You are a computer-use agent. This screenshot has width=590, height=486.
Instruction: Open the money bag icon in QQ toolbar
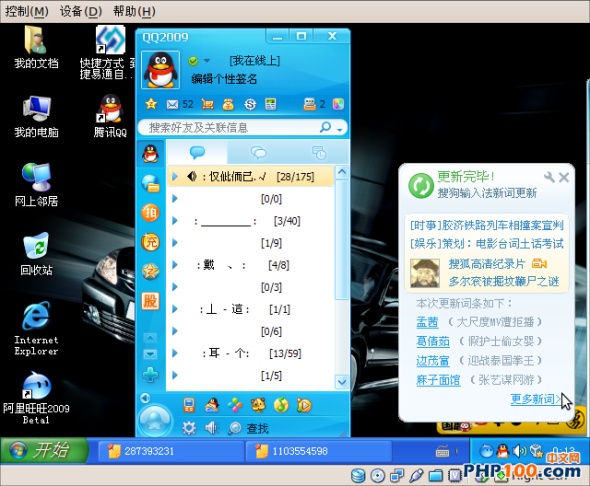[228, 104]
